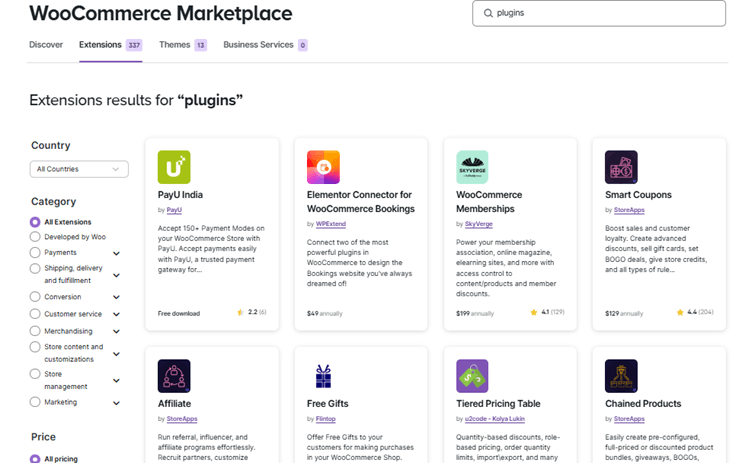This screenshot has height=463, width=755.
Task: Click the search magnifier icon
Action: (x=488, y=13)
